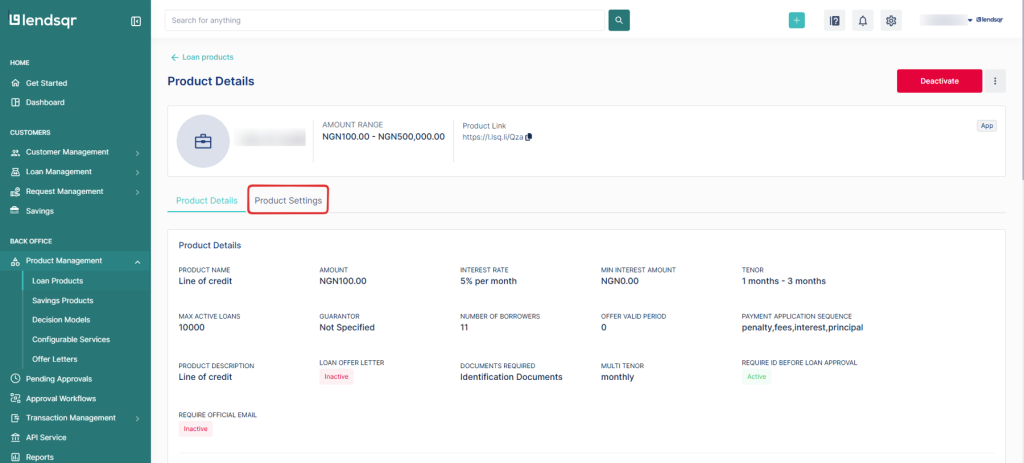Go back to Loan products
Viewport: 1024px width, 463px height.
point(202,57)
